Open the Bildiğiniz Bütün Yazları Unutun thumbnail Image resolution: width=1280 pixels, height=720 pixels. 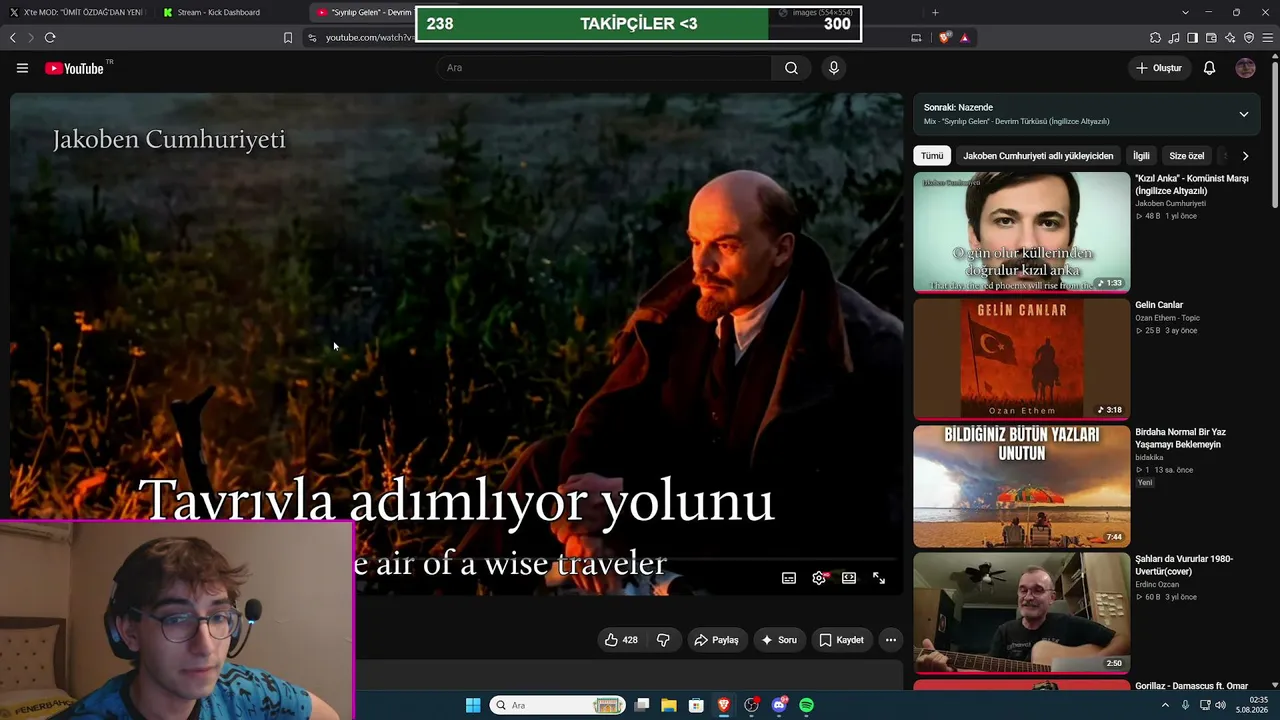pos(1021,486)
